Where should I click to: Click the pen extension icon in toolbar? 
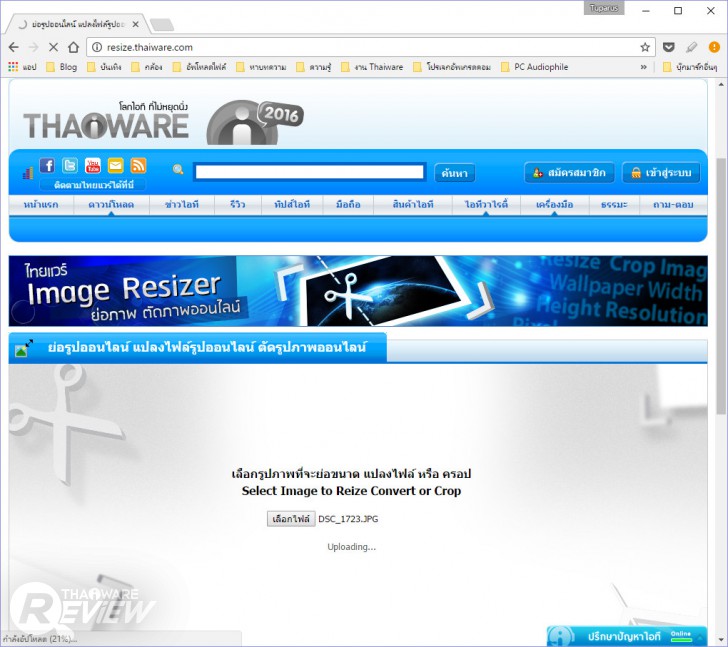691,47
